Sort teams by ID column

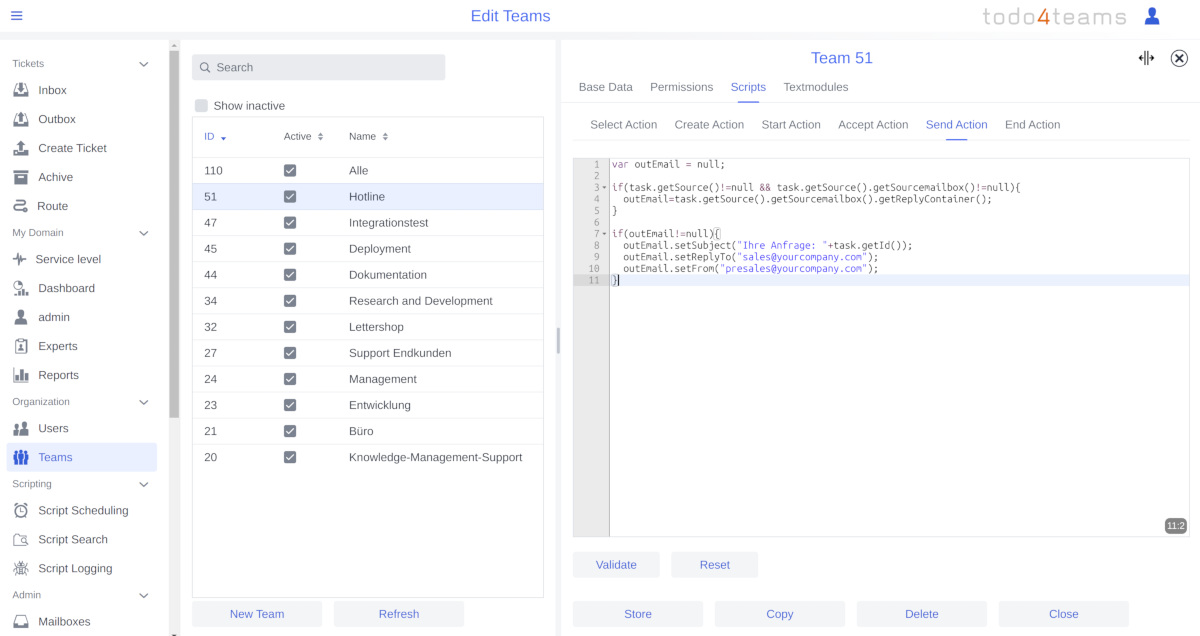coord(215,137)
